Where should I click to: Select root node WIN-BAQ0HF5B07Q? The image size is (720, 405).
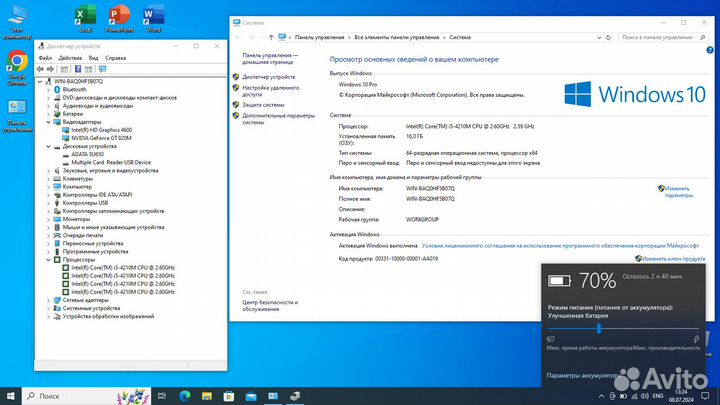pos(79,81)
